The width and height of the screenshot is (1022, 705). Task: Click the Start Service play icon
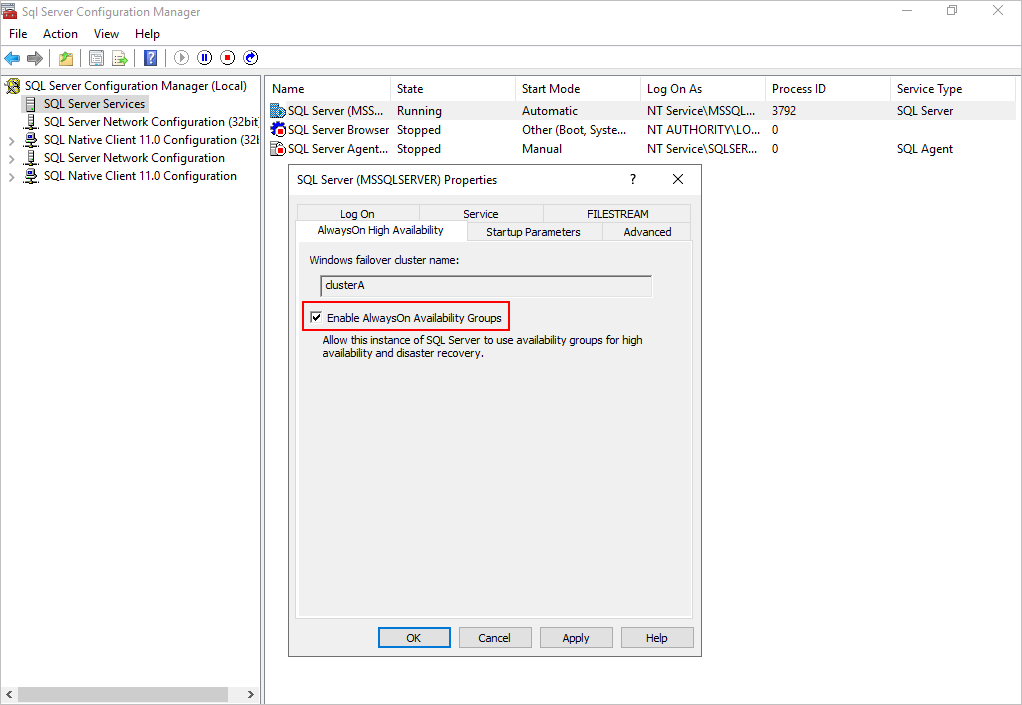click(x=181, y=58)
